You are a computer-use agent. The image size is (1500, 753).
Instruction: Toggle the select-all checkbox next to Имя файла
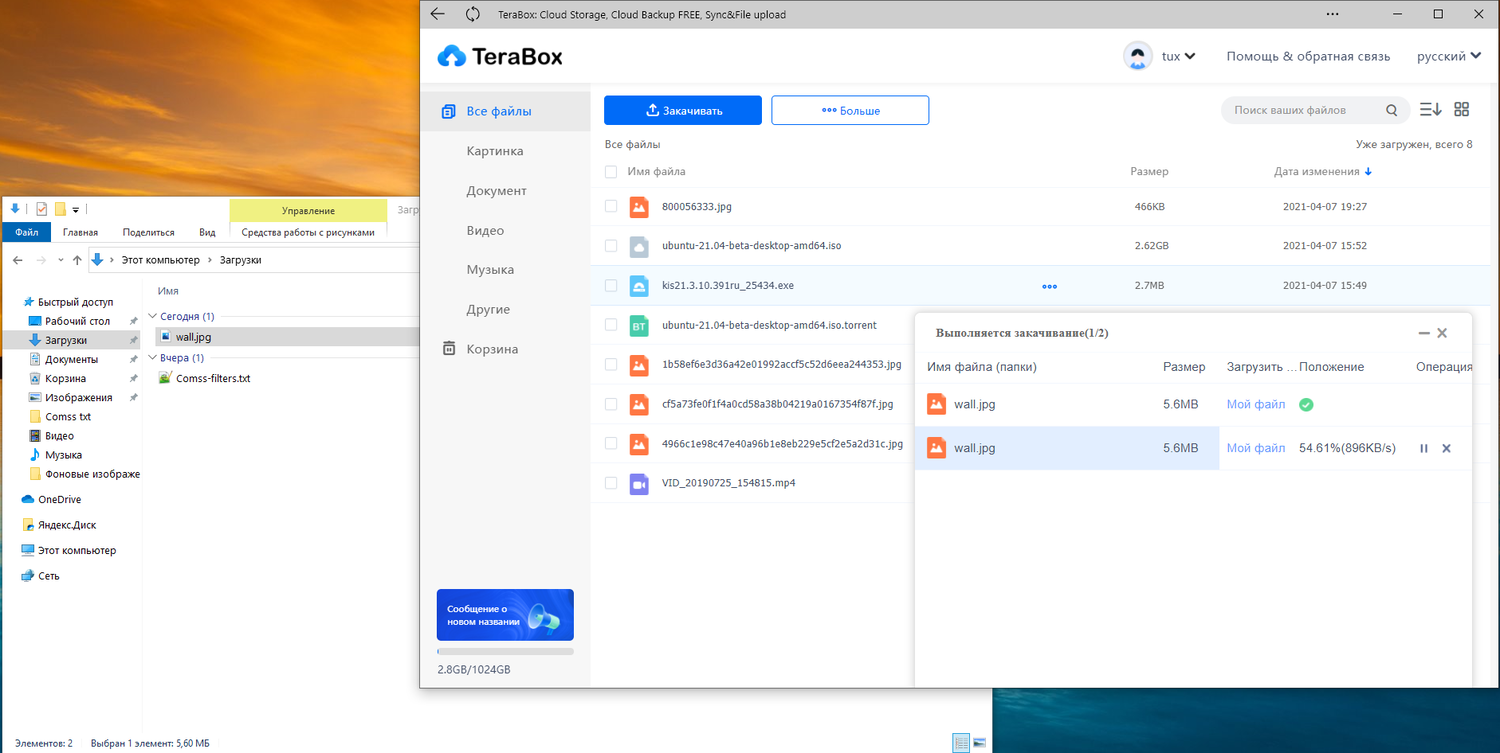(611, 172)
